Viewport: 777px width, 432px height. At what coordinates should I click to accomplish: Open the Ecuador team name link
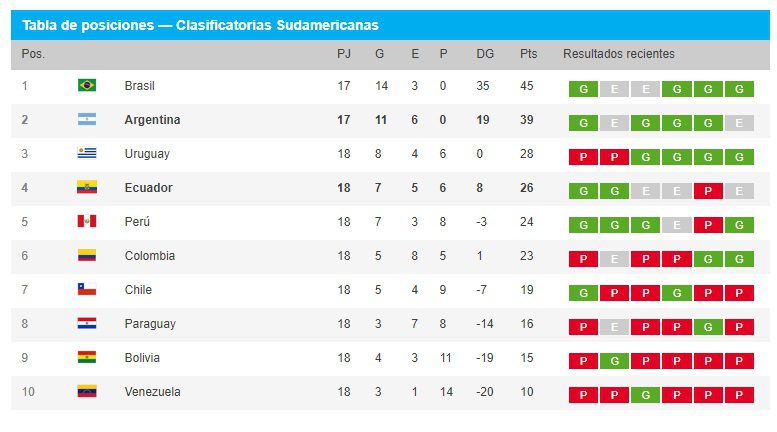148,188
